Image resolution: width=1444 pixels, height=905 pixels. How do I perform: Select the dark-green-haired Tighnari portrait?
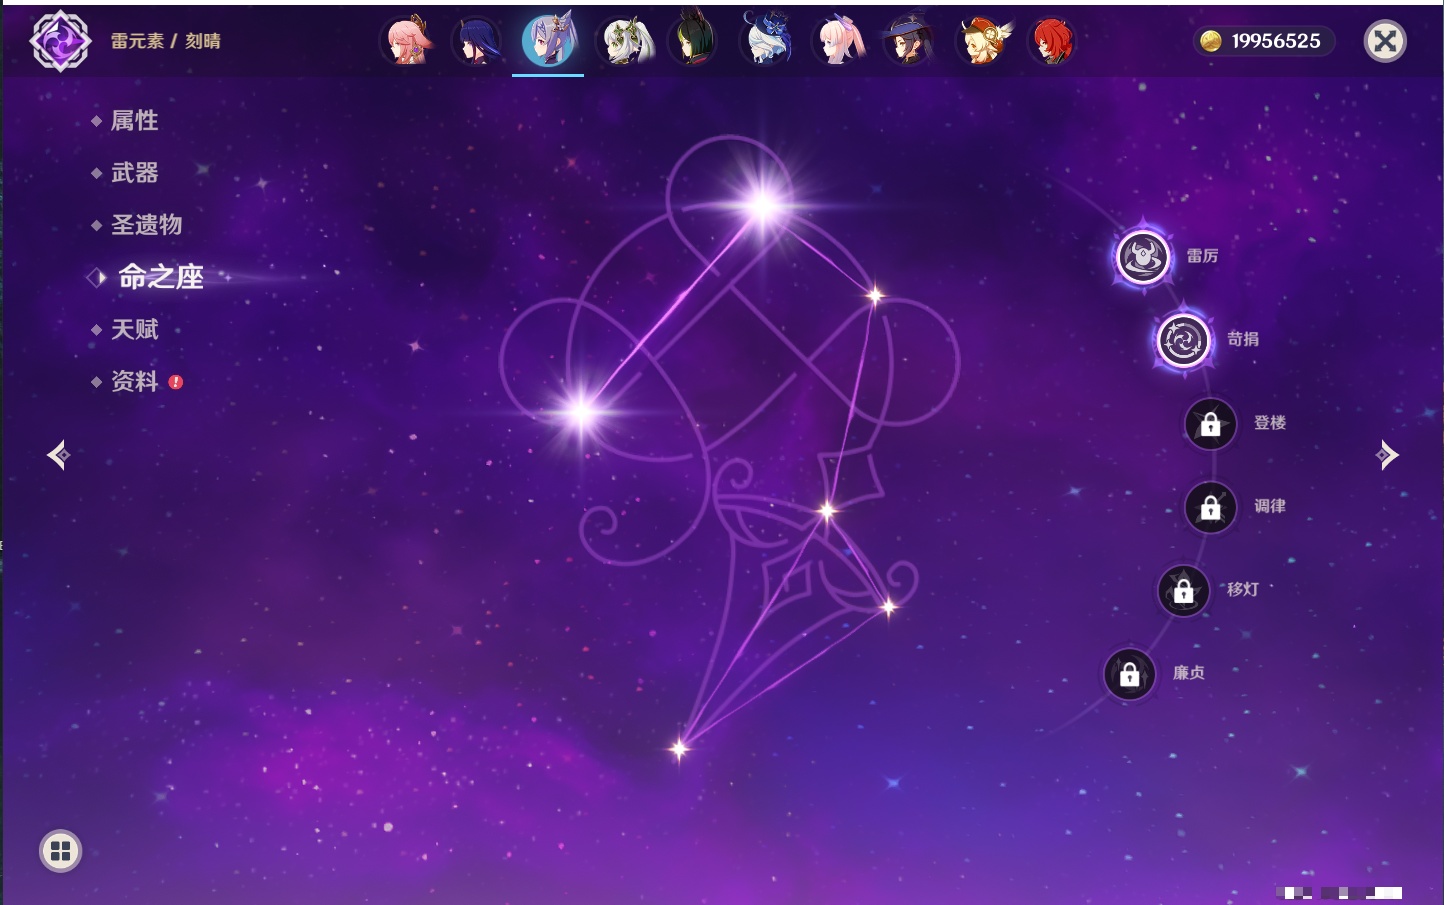point(693,41)
